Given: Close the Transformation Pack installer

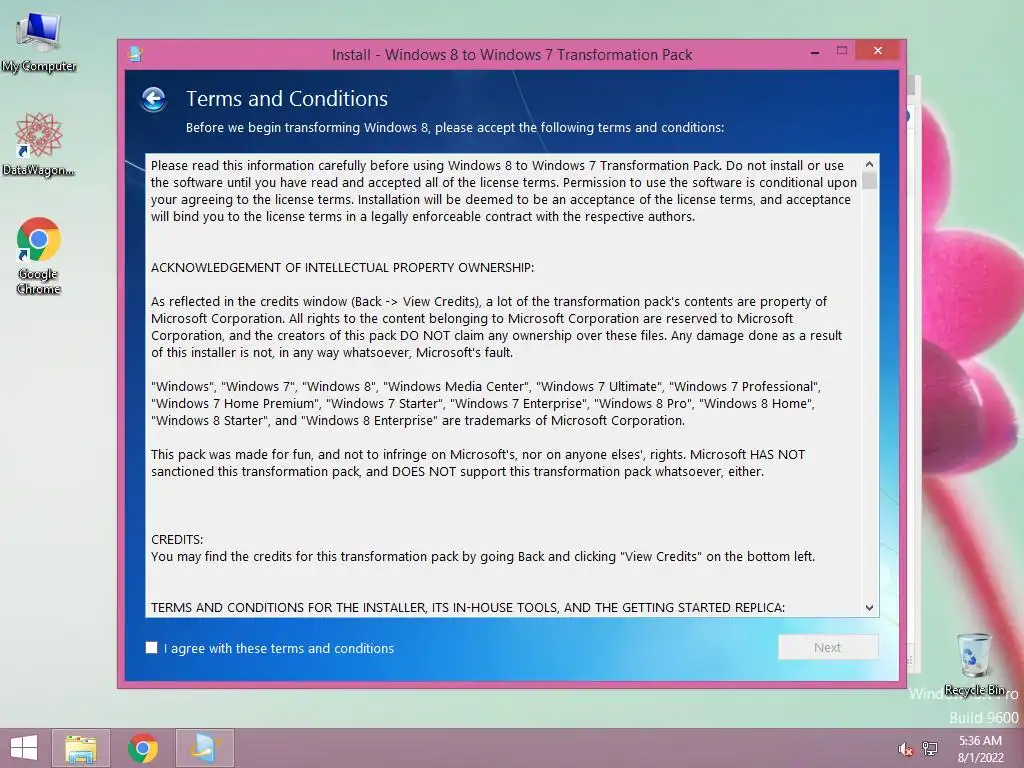Looking at the screenshot, I should [x=878, y=50].
